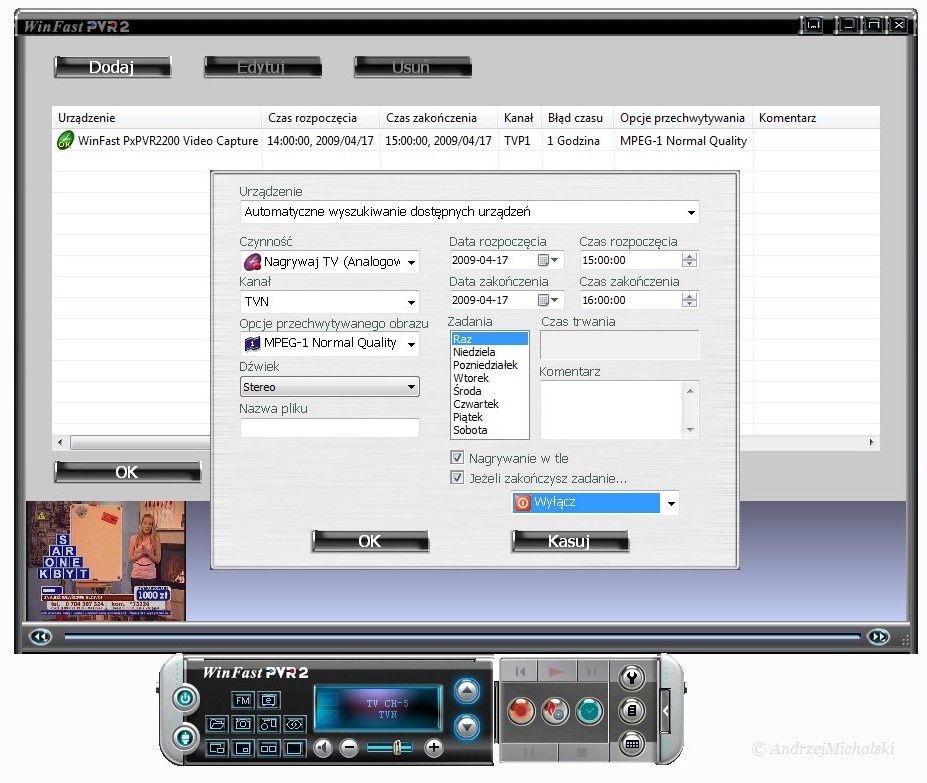Screen dimensions: 927x783
Task: Mute audio with the speaker icon
Action: click(323, 748)
